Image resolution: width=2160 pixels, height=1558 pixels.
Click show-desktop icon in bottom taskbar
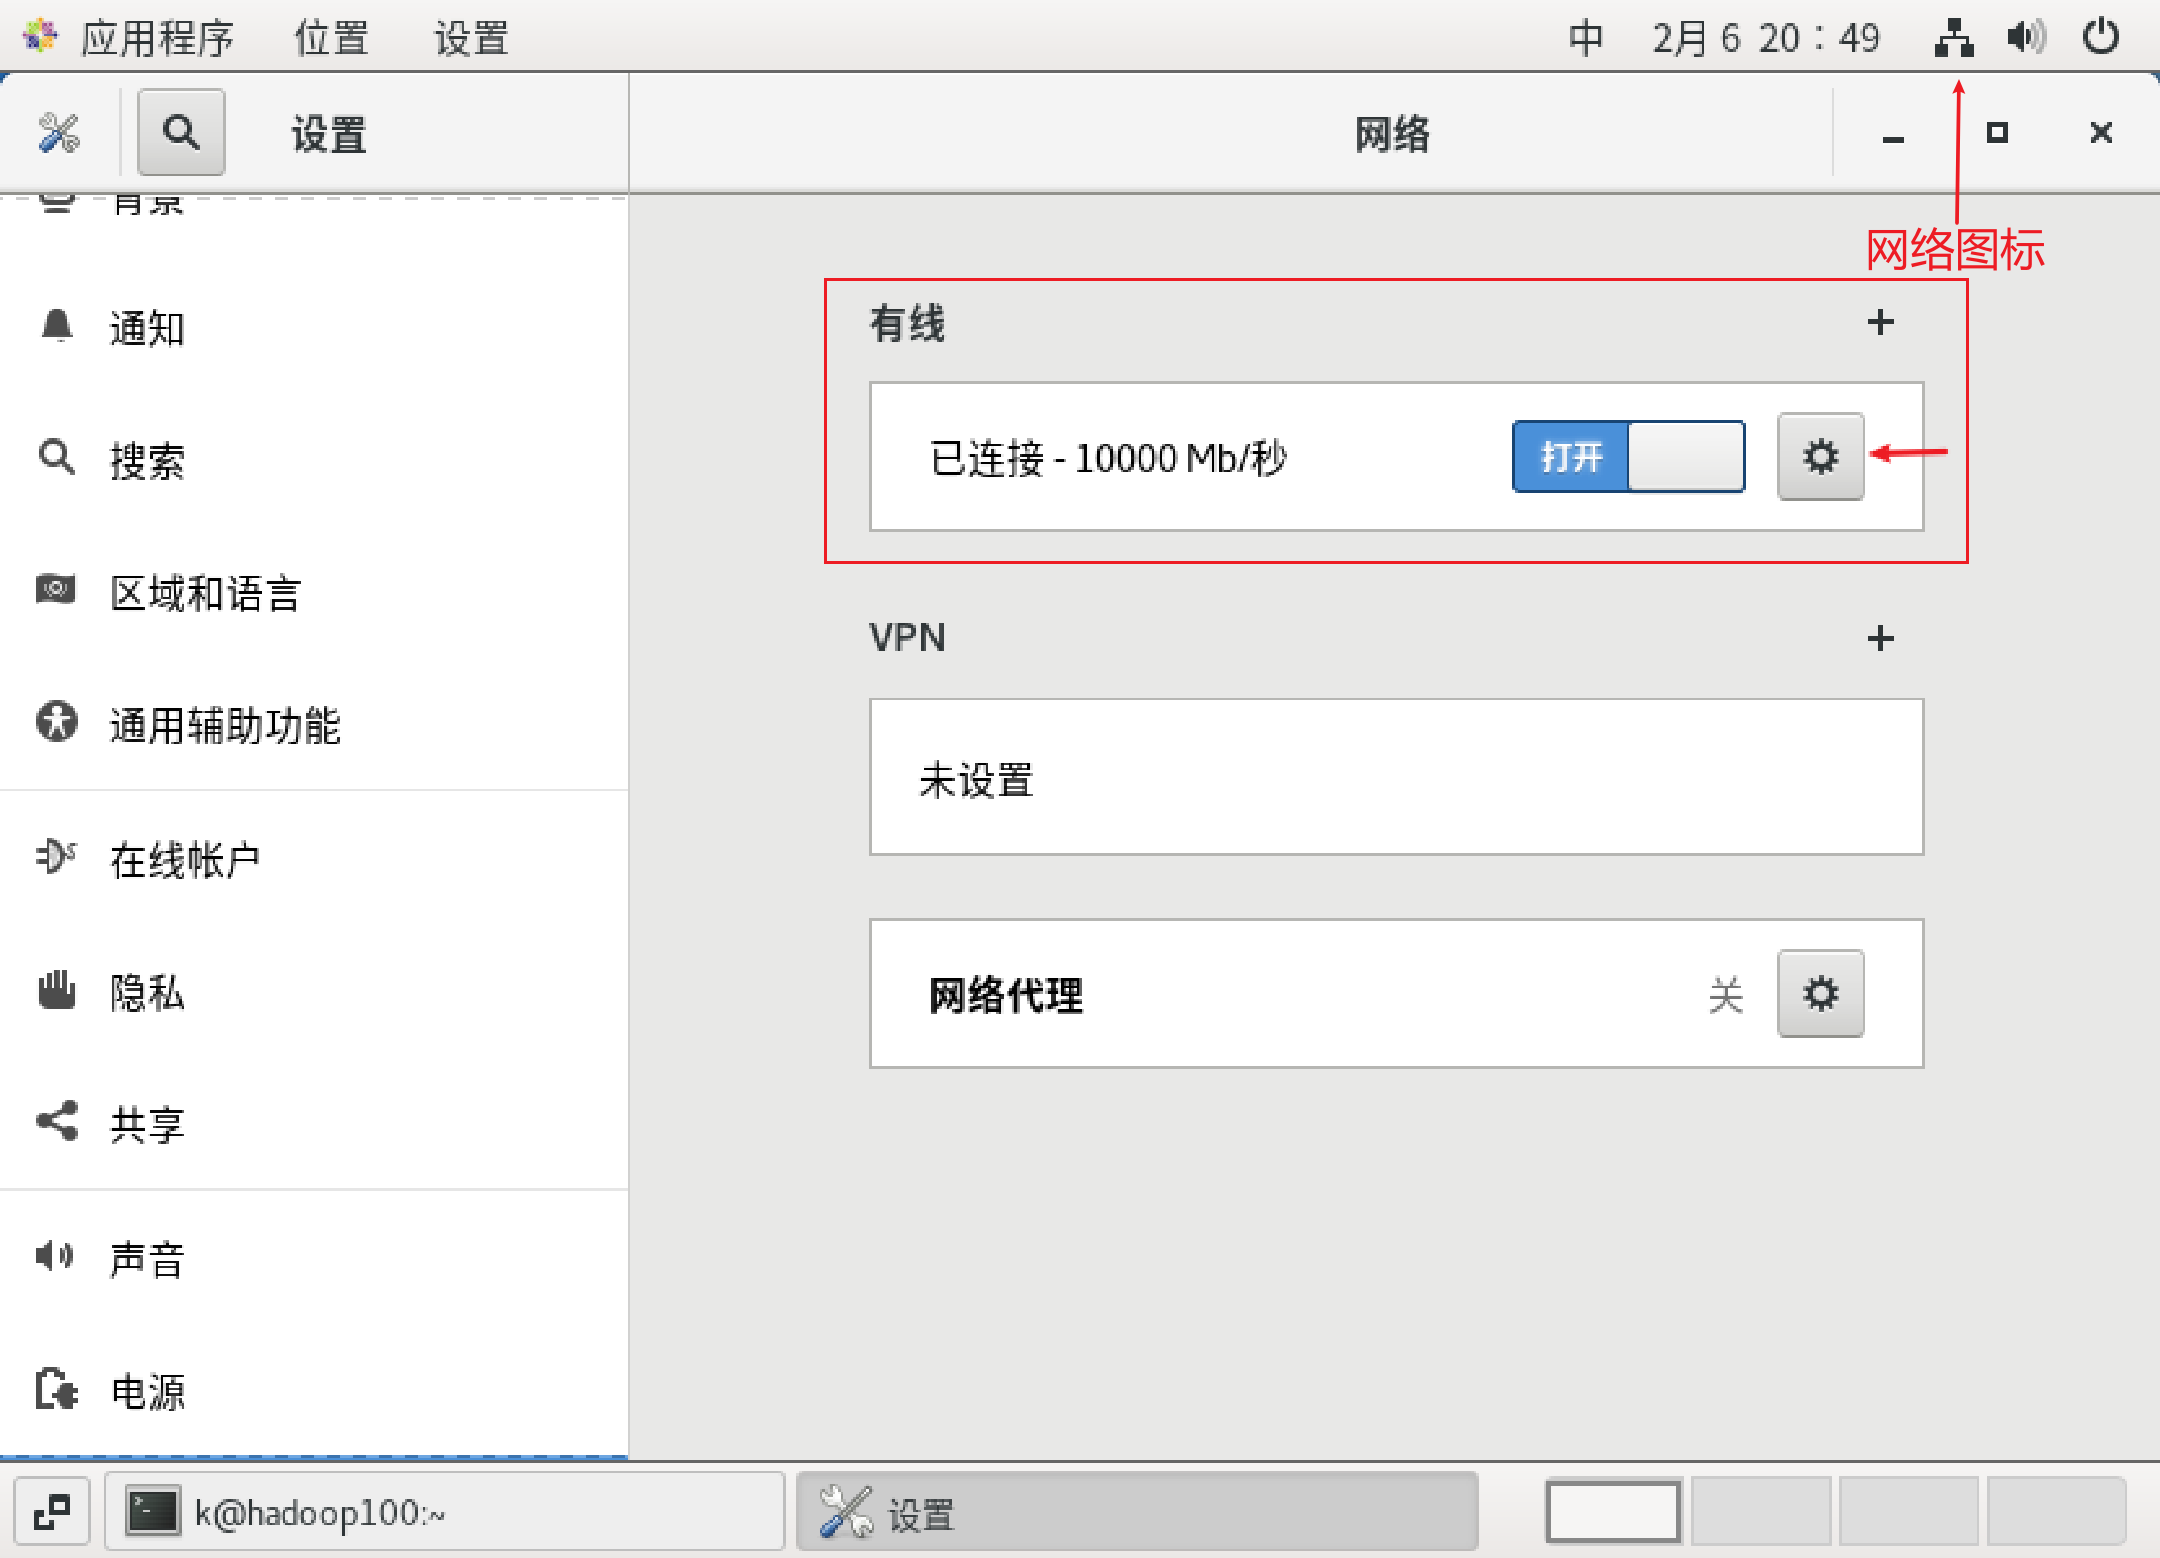click(52, 1512)
